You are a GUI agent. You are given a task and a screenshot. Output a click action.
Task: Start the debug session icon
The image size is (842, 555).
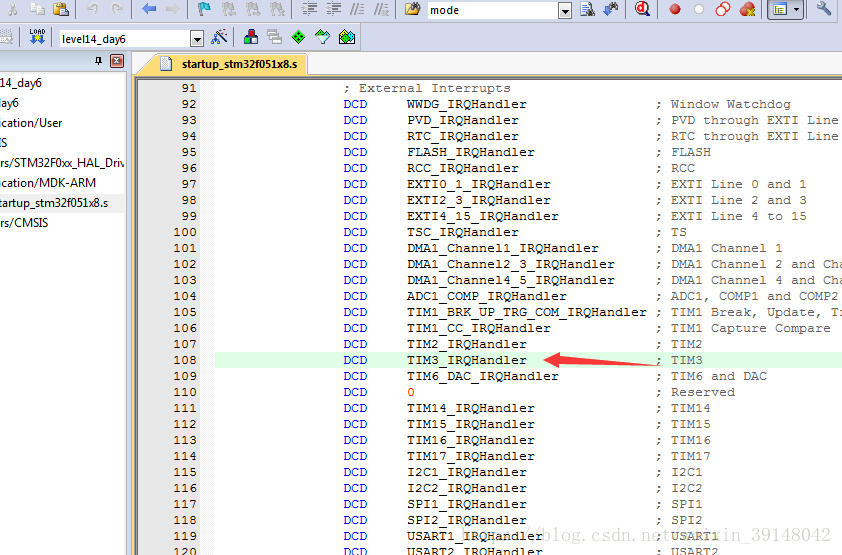pyautogui.click(x=642, y=9)
